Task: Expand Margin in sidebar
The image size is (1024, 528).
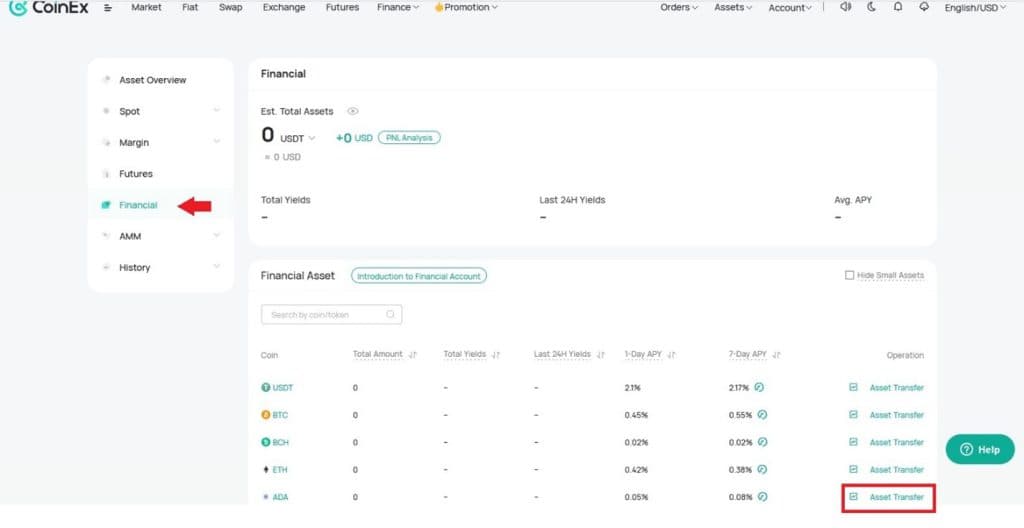Action: pyautogui.click(x=217, y=142)
